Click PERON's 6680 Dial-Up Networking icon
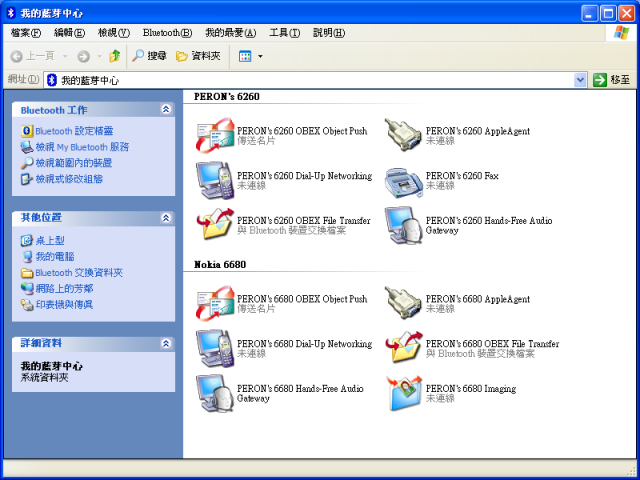Image resolution: width=640 pixels, height=480 pixels. point(215,348)
